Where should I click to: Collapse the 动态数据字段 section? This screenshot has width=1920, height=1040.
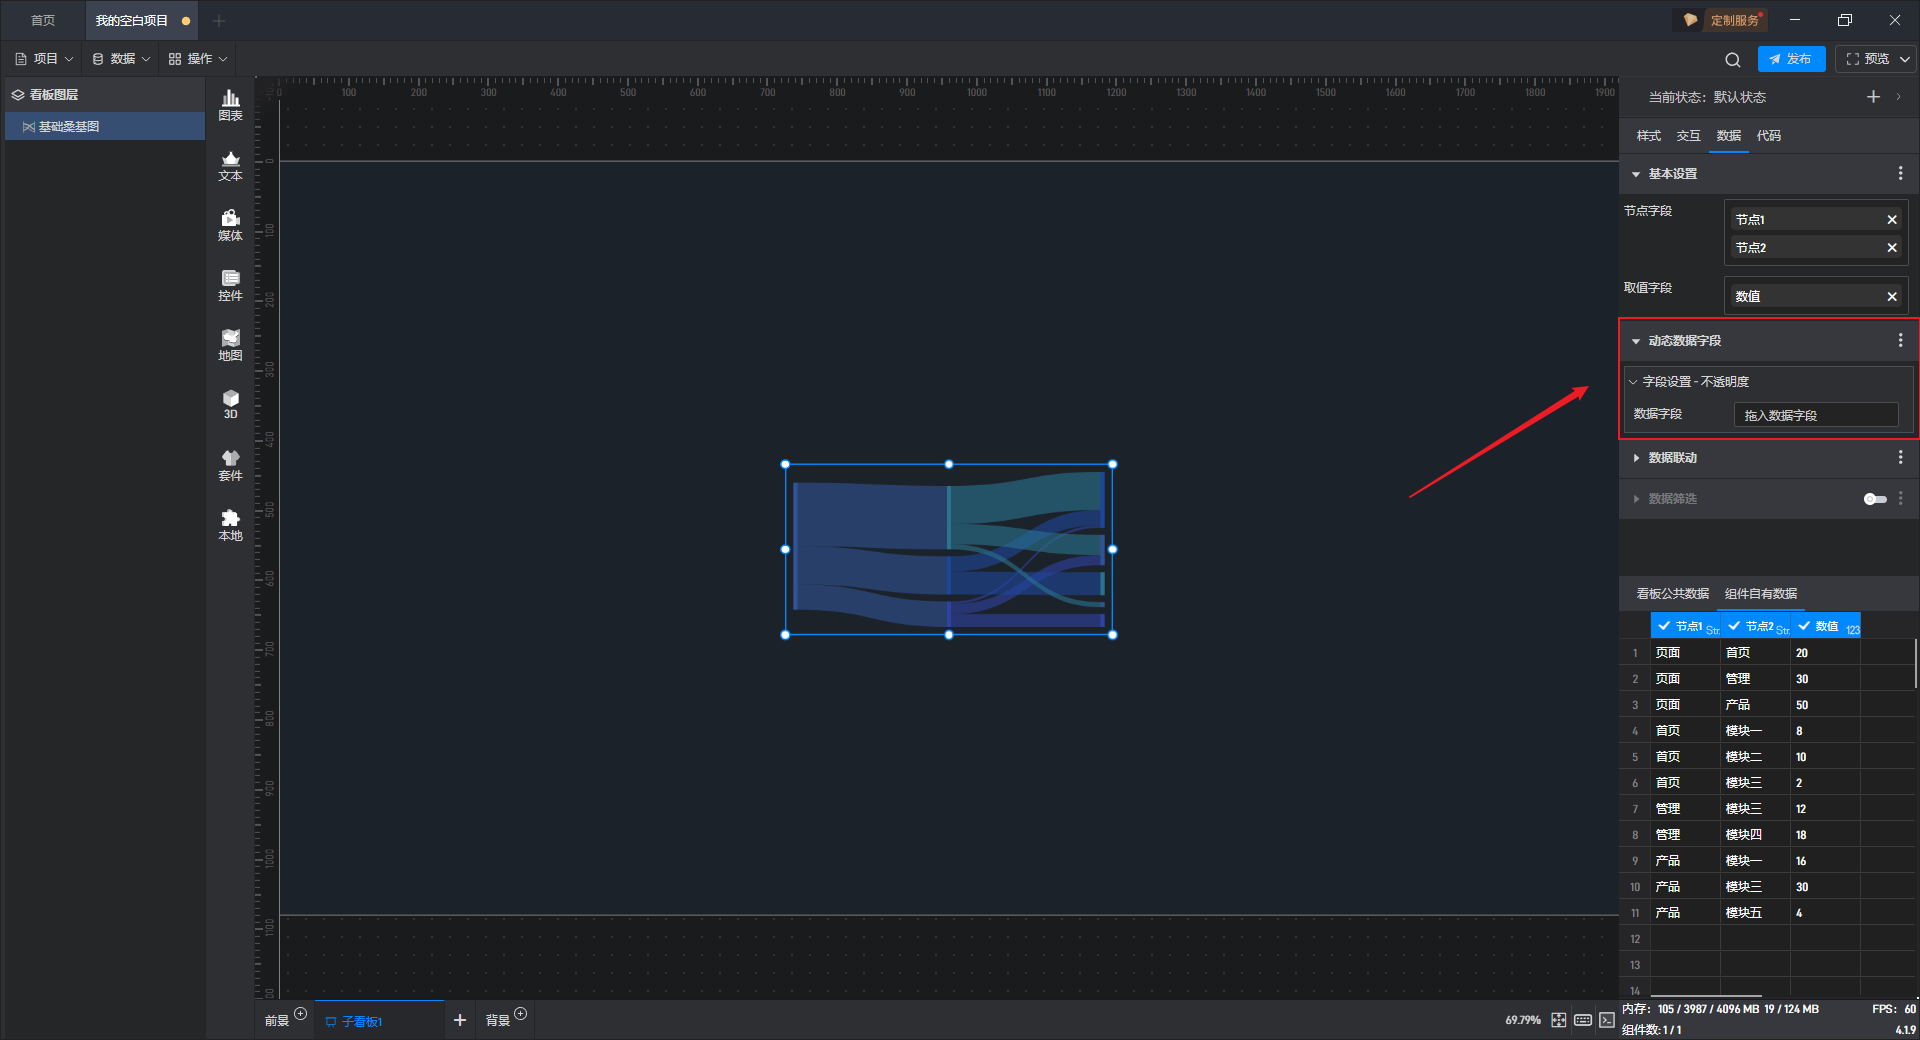pyautogui.click(x=1636, y=341)
